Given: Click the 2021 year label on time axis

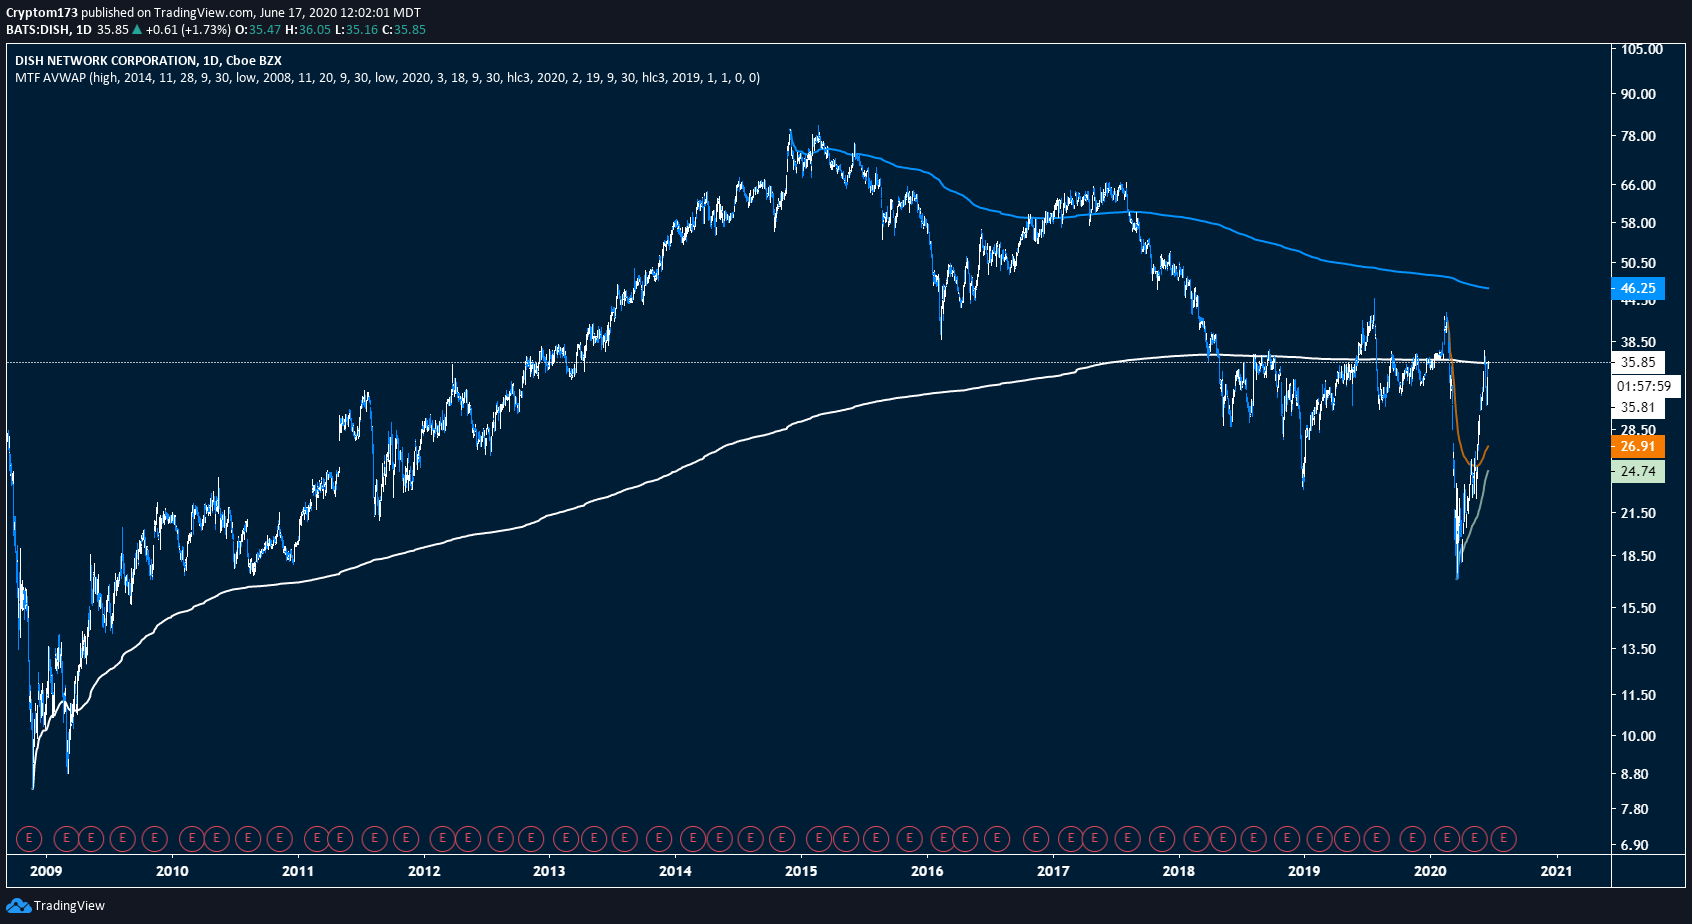Looking at the screenshot, I should (x=1556, y=871).
